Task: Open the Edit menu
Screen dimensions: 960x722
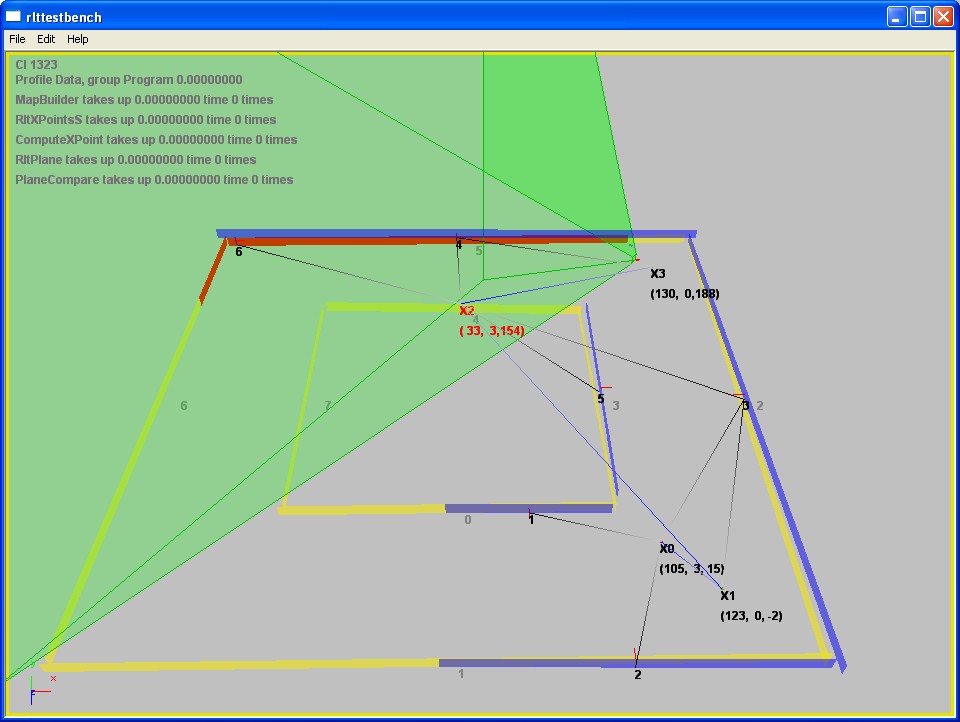Action: (46, 39)
